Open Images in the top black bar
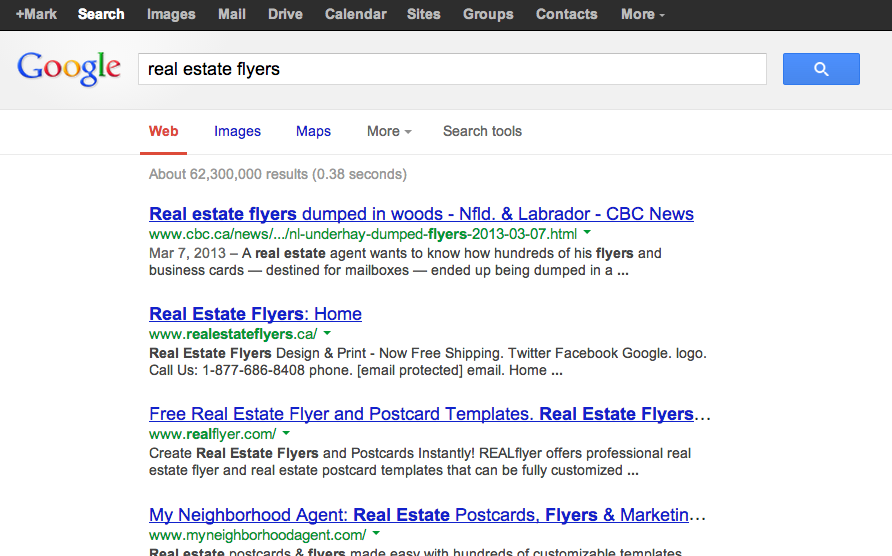Screen dimensions: 892x556 coord(171,14)
